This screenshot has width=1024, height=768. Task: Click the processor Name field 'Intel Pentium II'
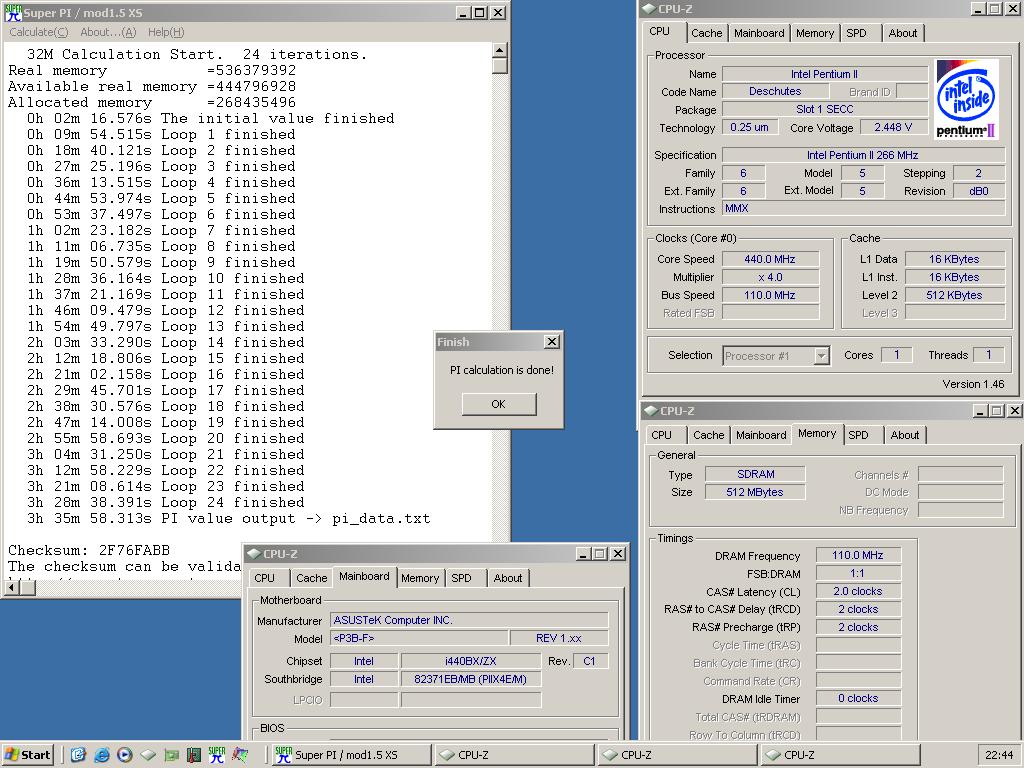coord(825,74)
